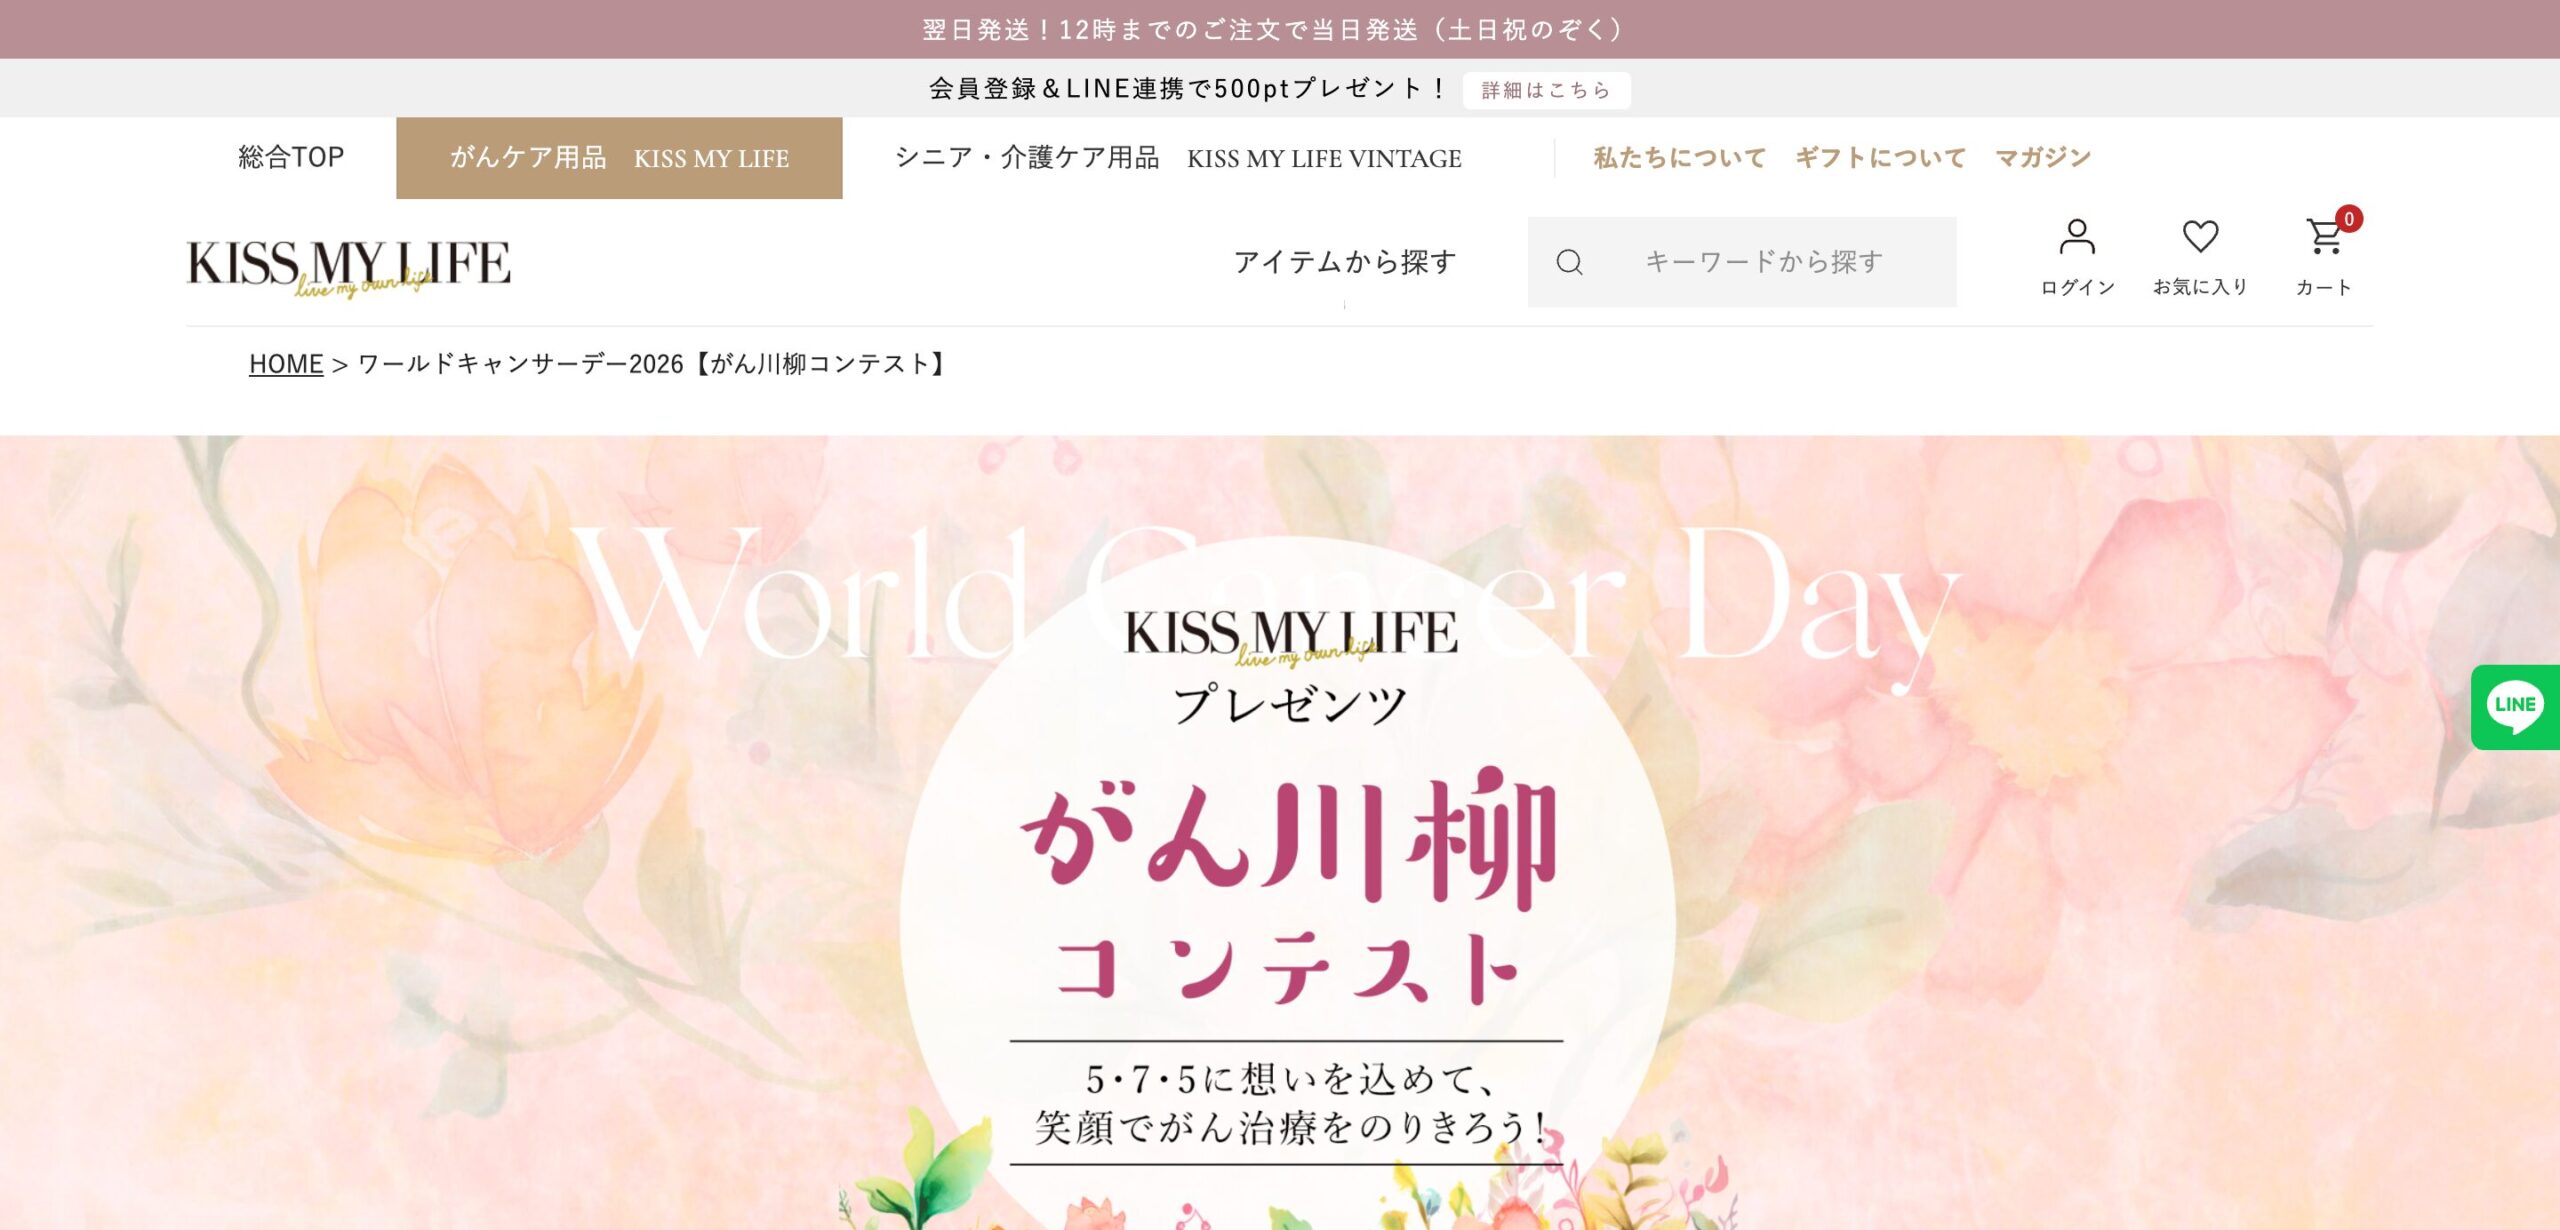The width and height of the screenshot is (2560, 1230).
Task: Open the login user icon
Action: tap(2077, 237)
